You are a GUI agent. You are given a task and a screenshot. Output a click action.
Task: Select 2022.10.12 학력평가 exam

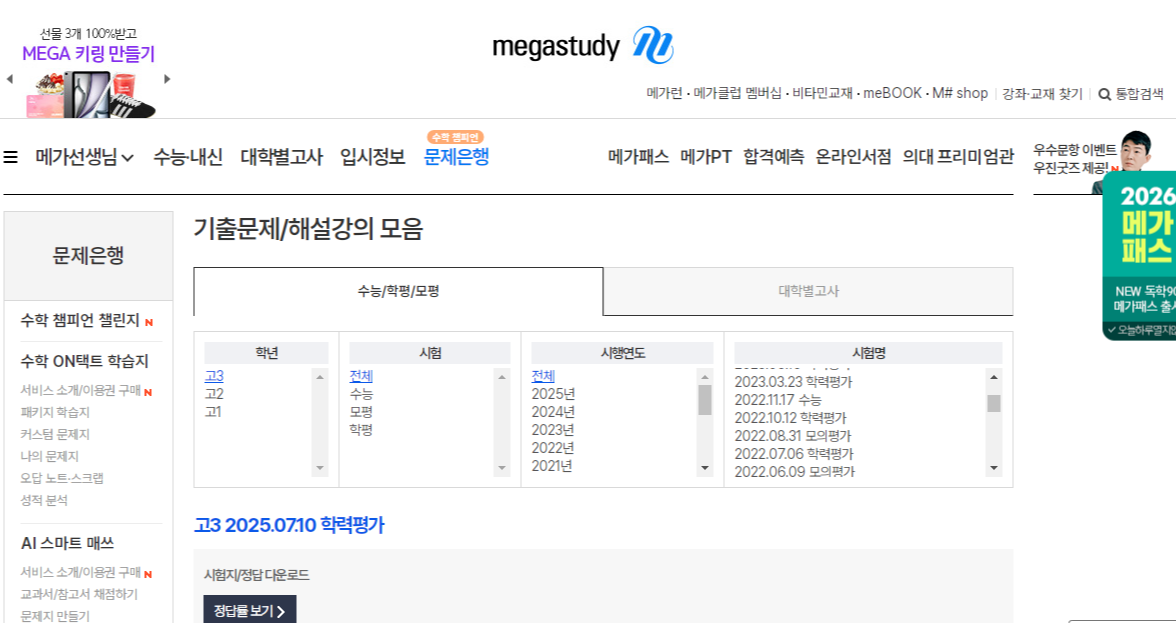pos(790,418)
